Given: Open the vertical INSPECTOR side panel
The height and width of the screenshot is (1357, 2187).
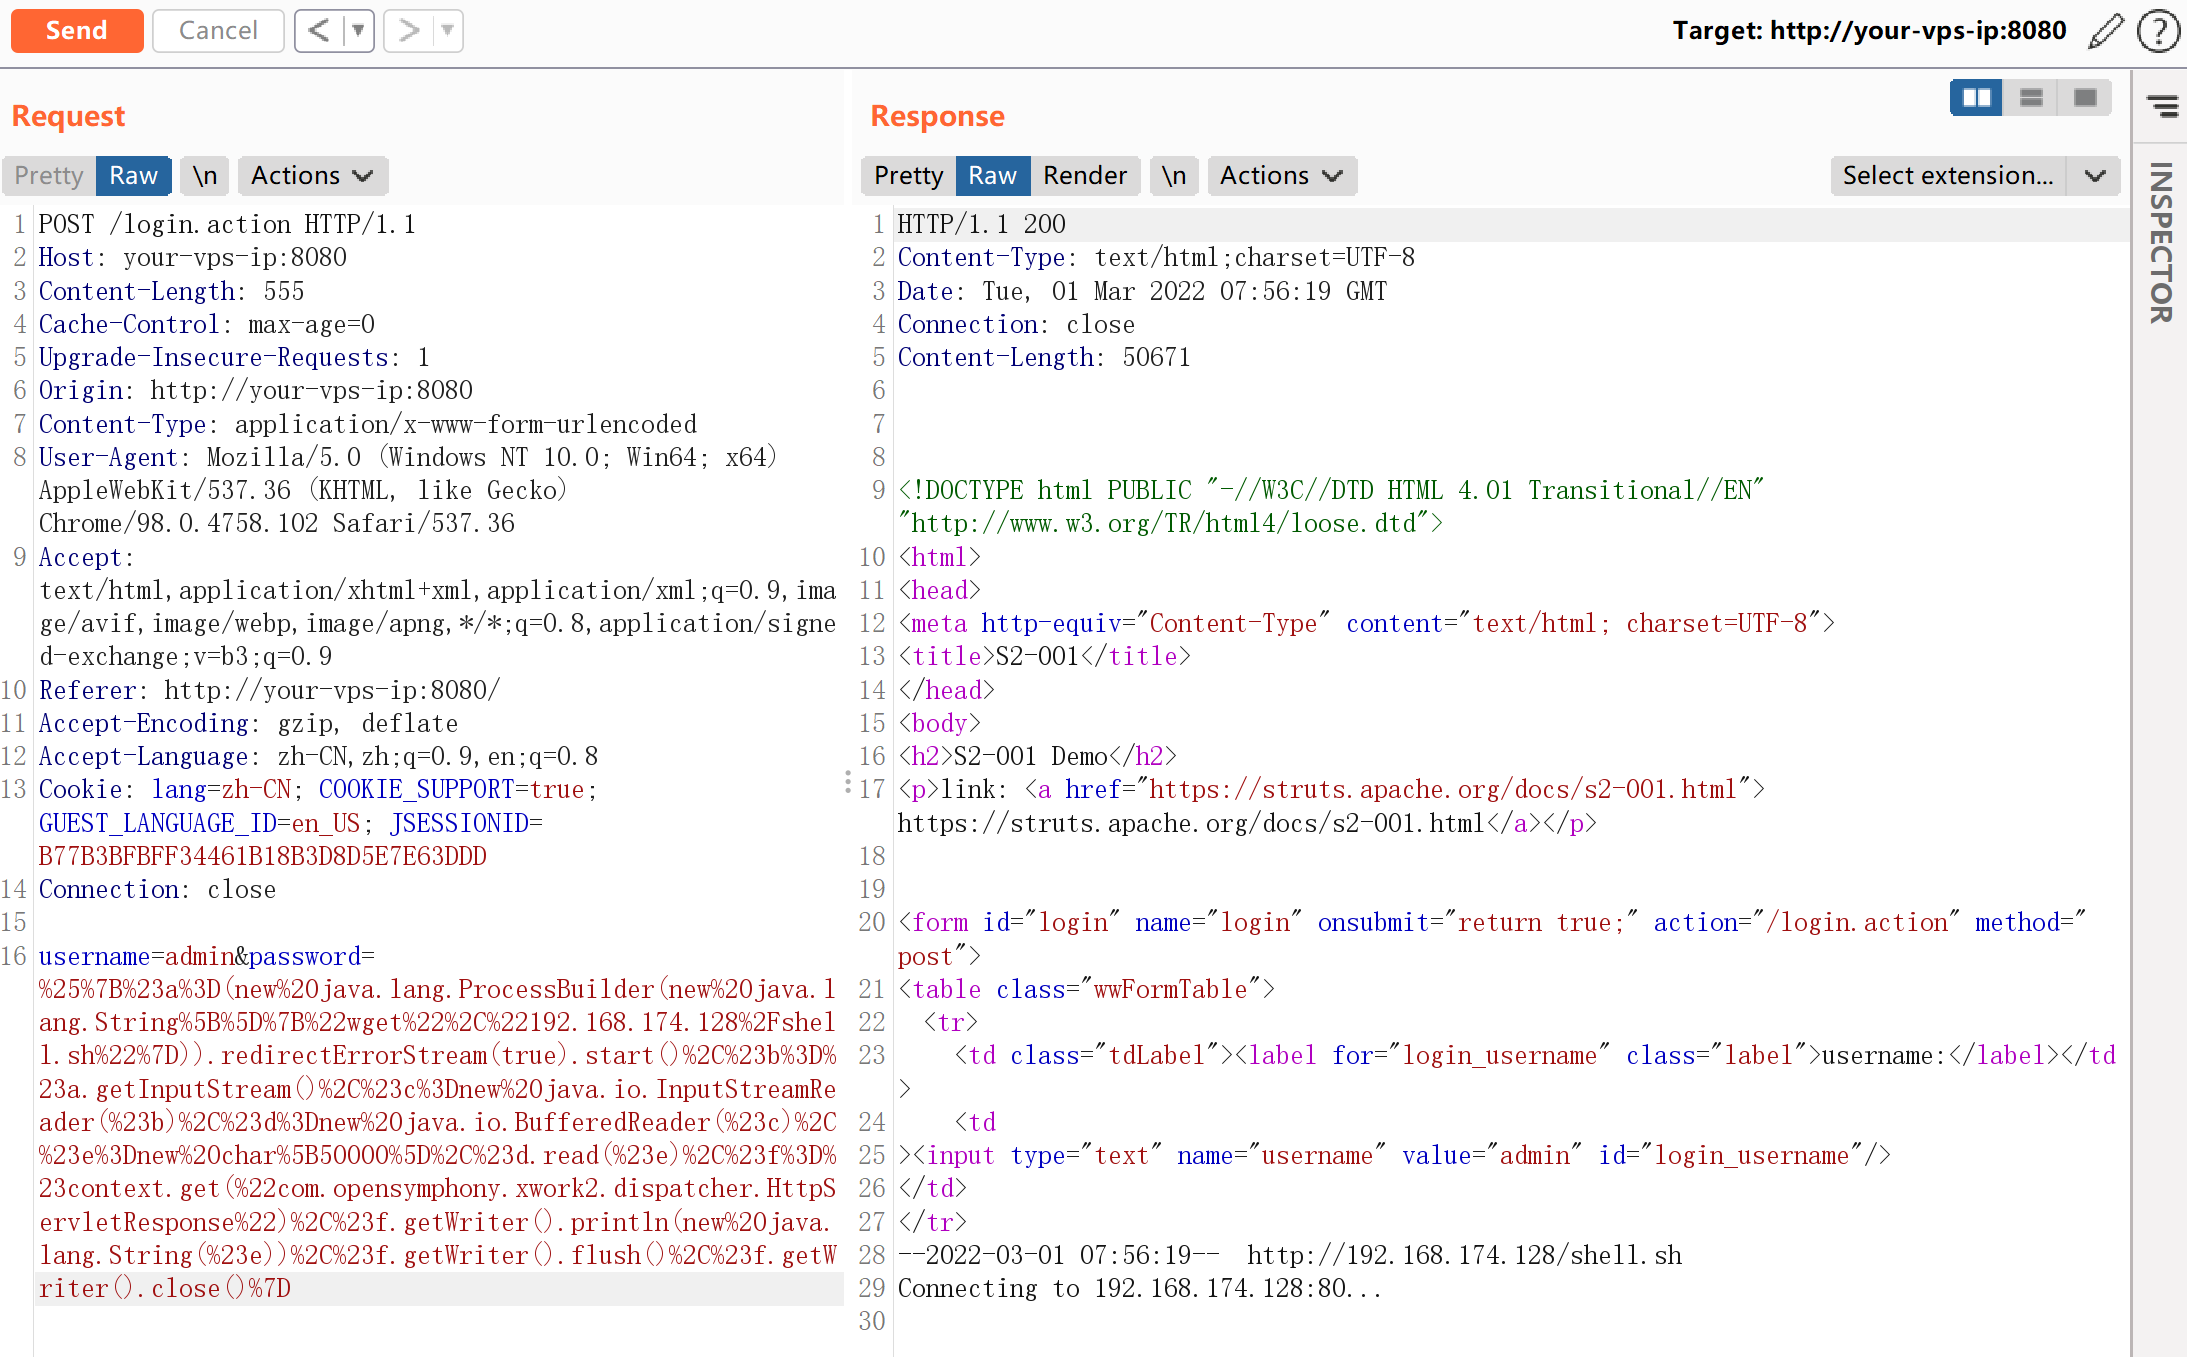Looking at the screenshot, I should (x=2160, y=242).
